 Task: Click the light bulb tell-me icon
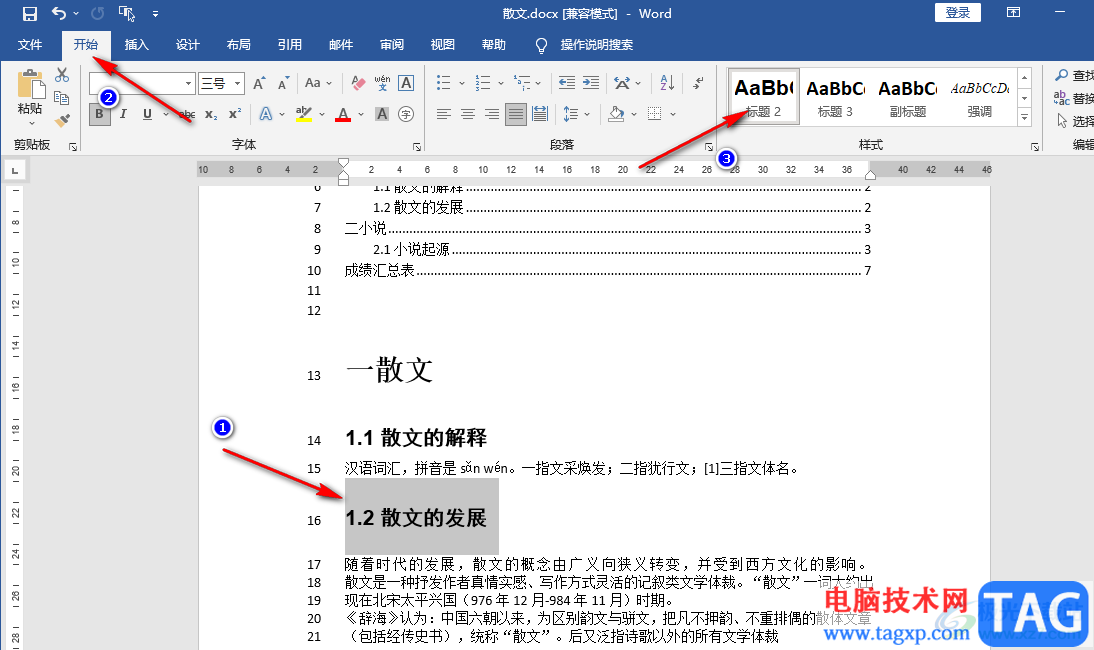click(541, 45)
